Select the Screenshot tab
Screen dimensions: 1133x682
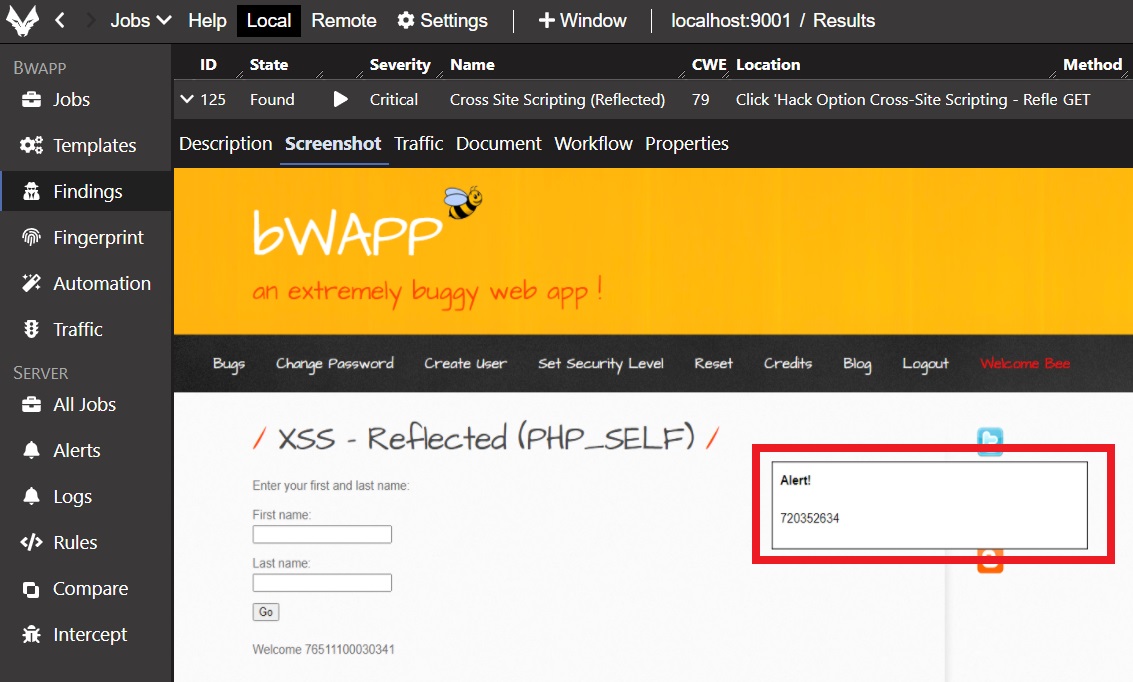333,144
